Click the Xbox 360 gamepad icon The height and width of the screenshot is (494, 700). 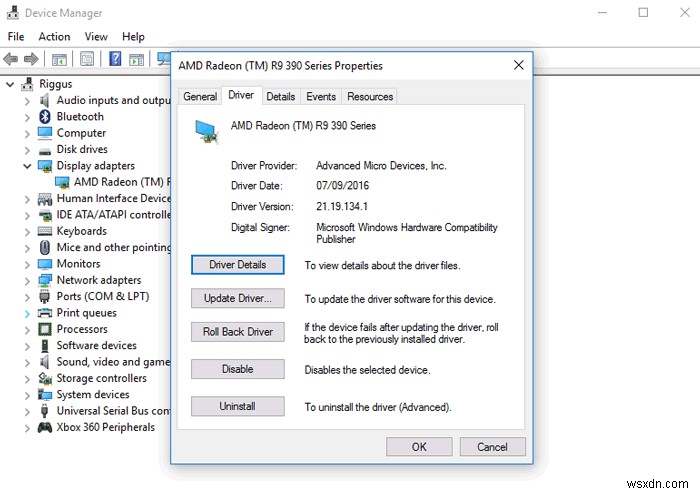[45, 428]
